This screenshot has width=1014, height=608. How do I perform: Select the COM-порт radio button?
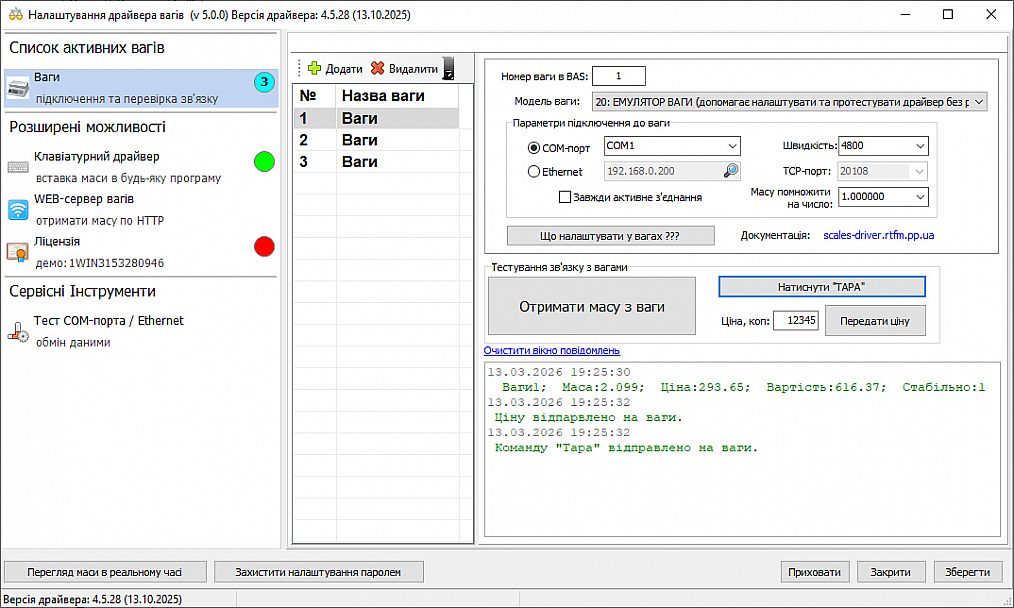tap(533, 147)
